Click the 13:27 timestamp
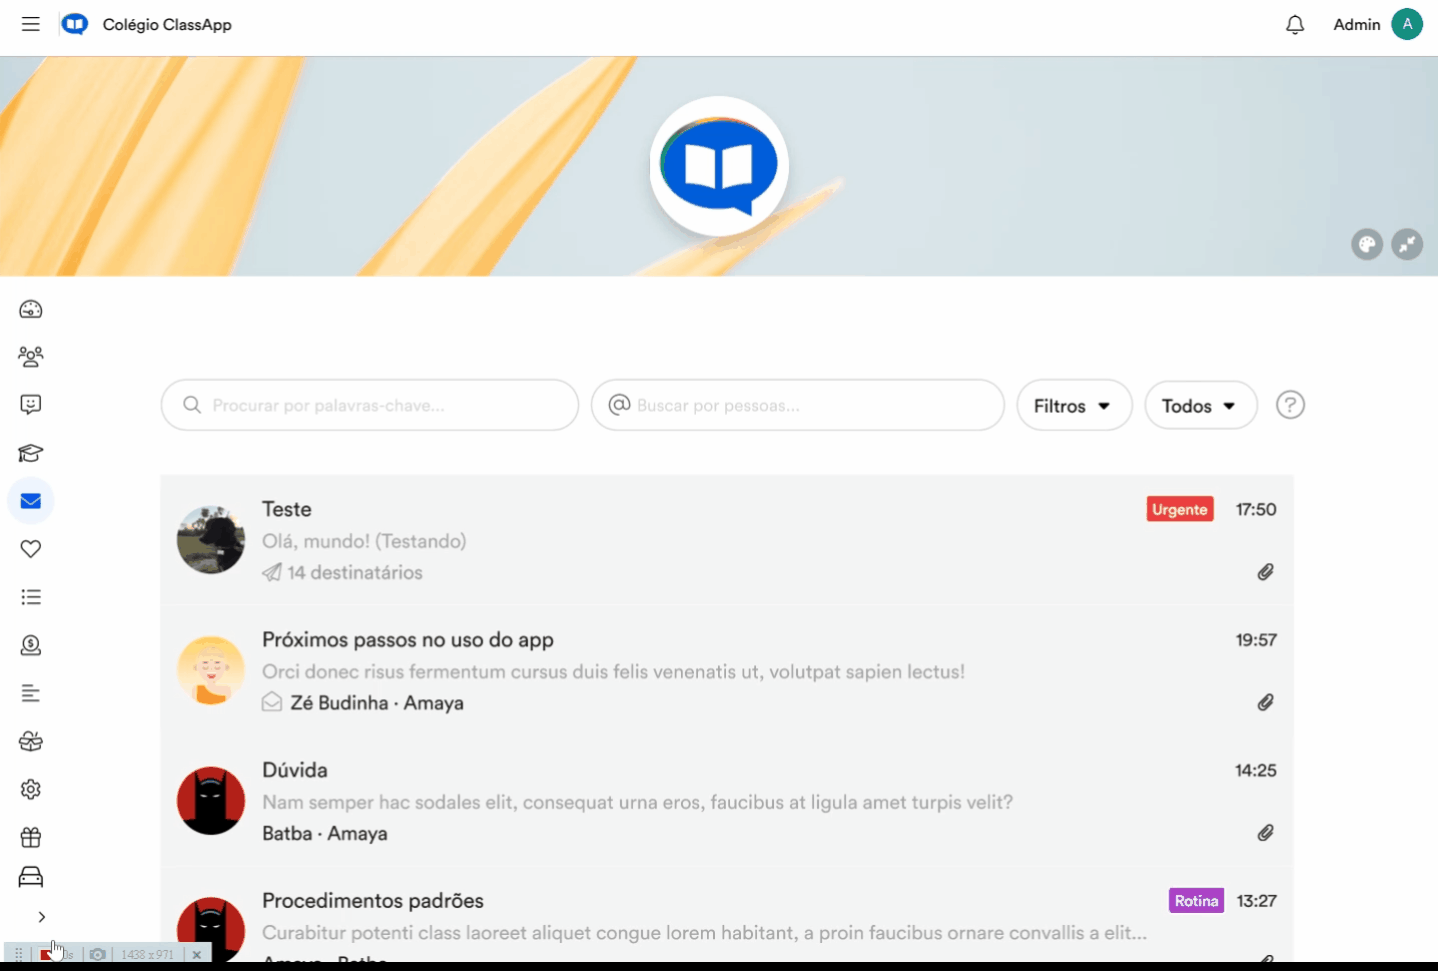 1257,900
